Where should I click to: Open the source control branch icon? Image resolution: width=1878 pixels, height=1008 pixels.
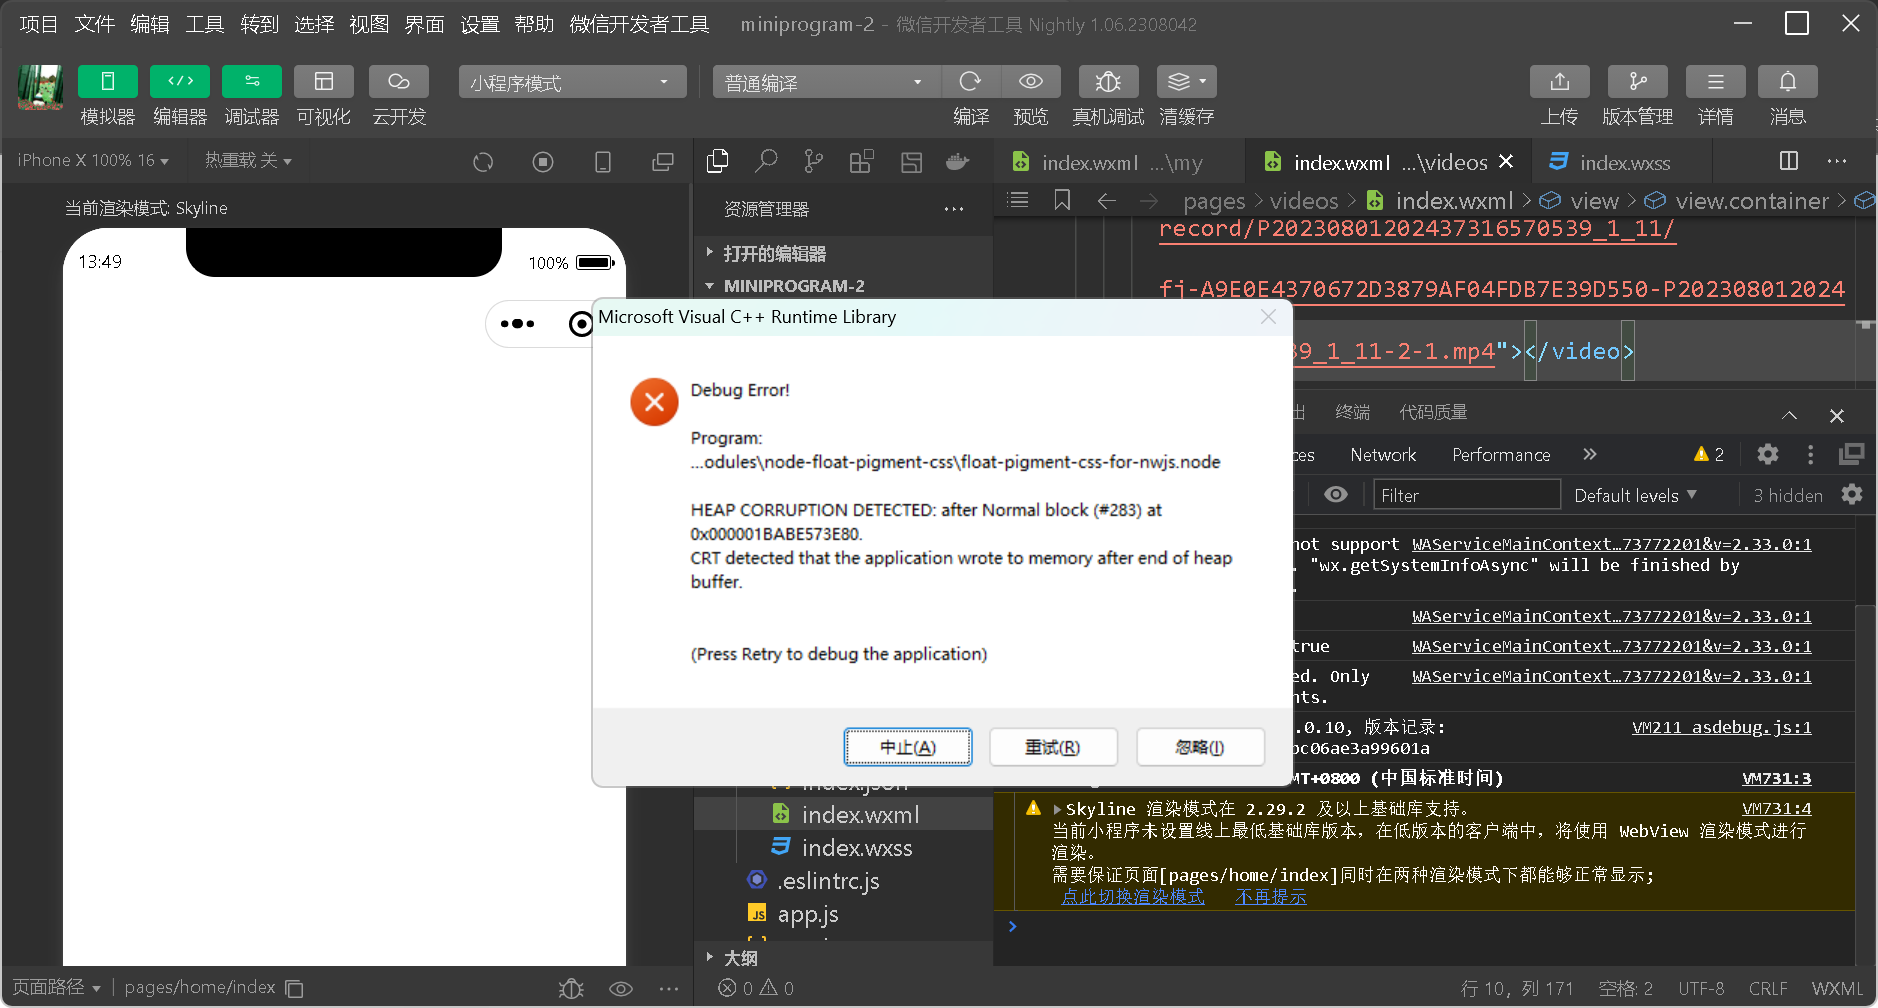(814, 161)
